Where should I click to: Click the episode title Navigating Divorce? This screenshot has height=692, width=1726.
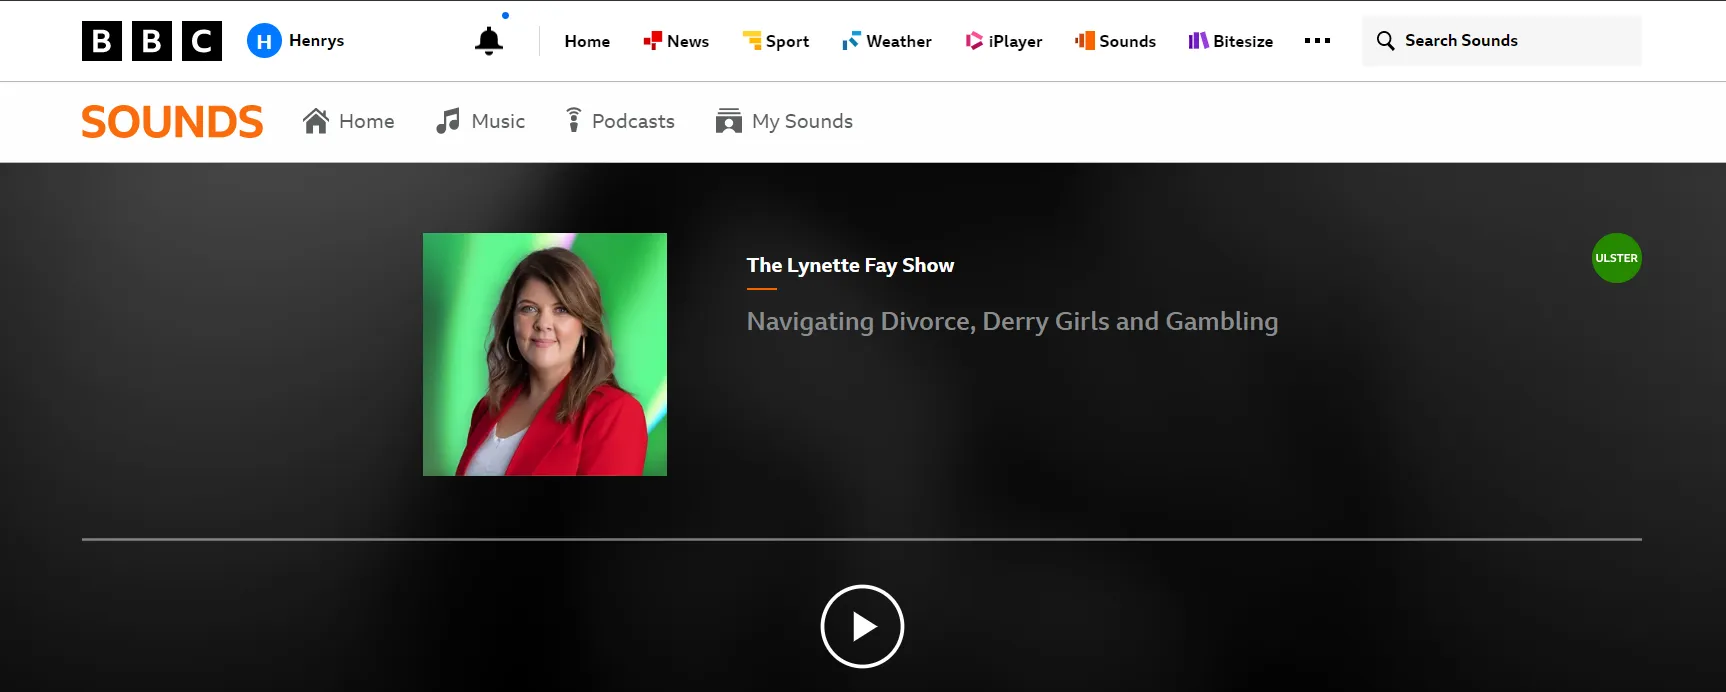[1012, 322]
